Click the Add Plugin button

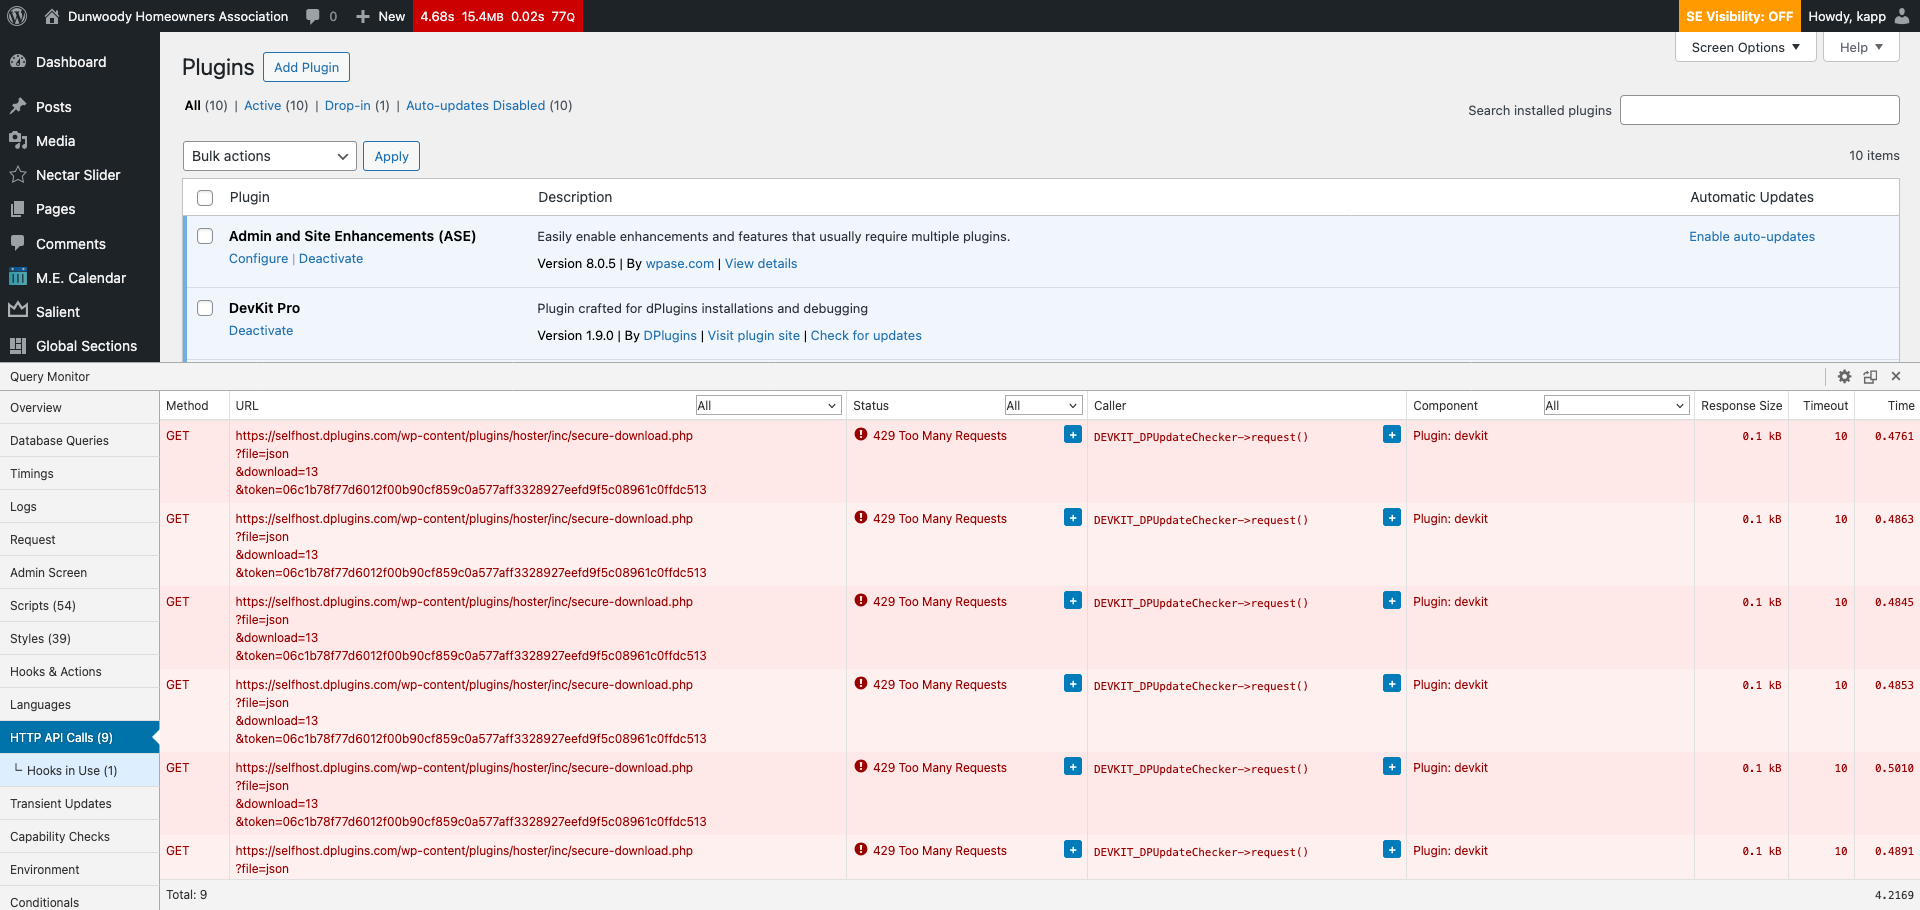pyautogui.click(x=306, y=67)
